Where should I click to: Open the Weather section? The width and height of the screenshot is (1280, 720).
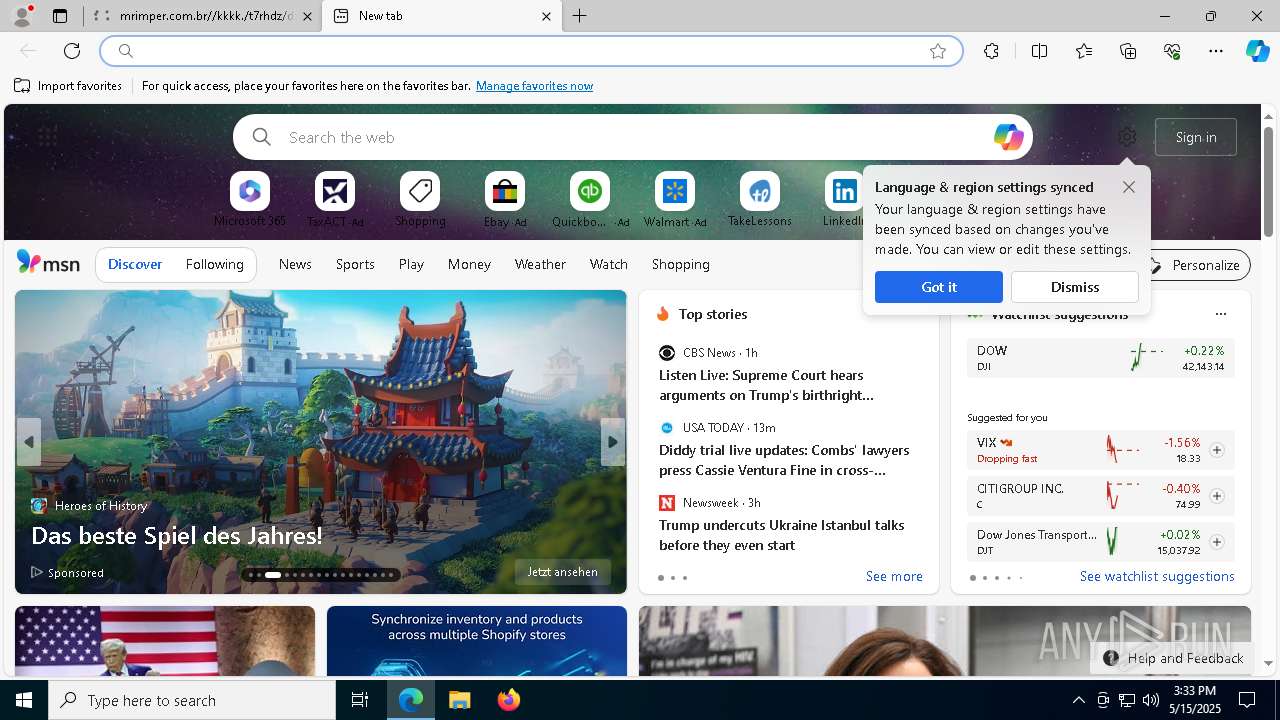click(540, 264)
